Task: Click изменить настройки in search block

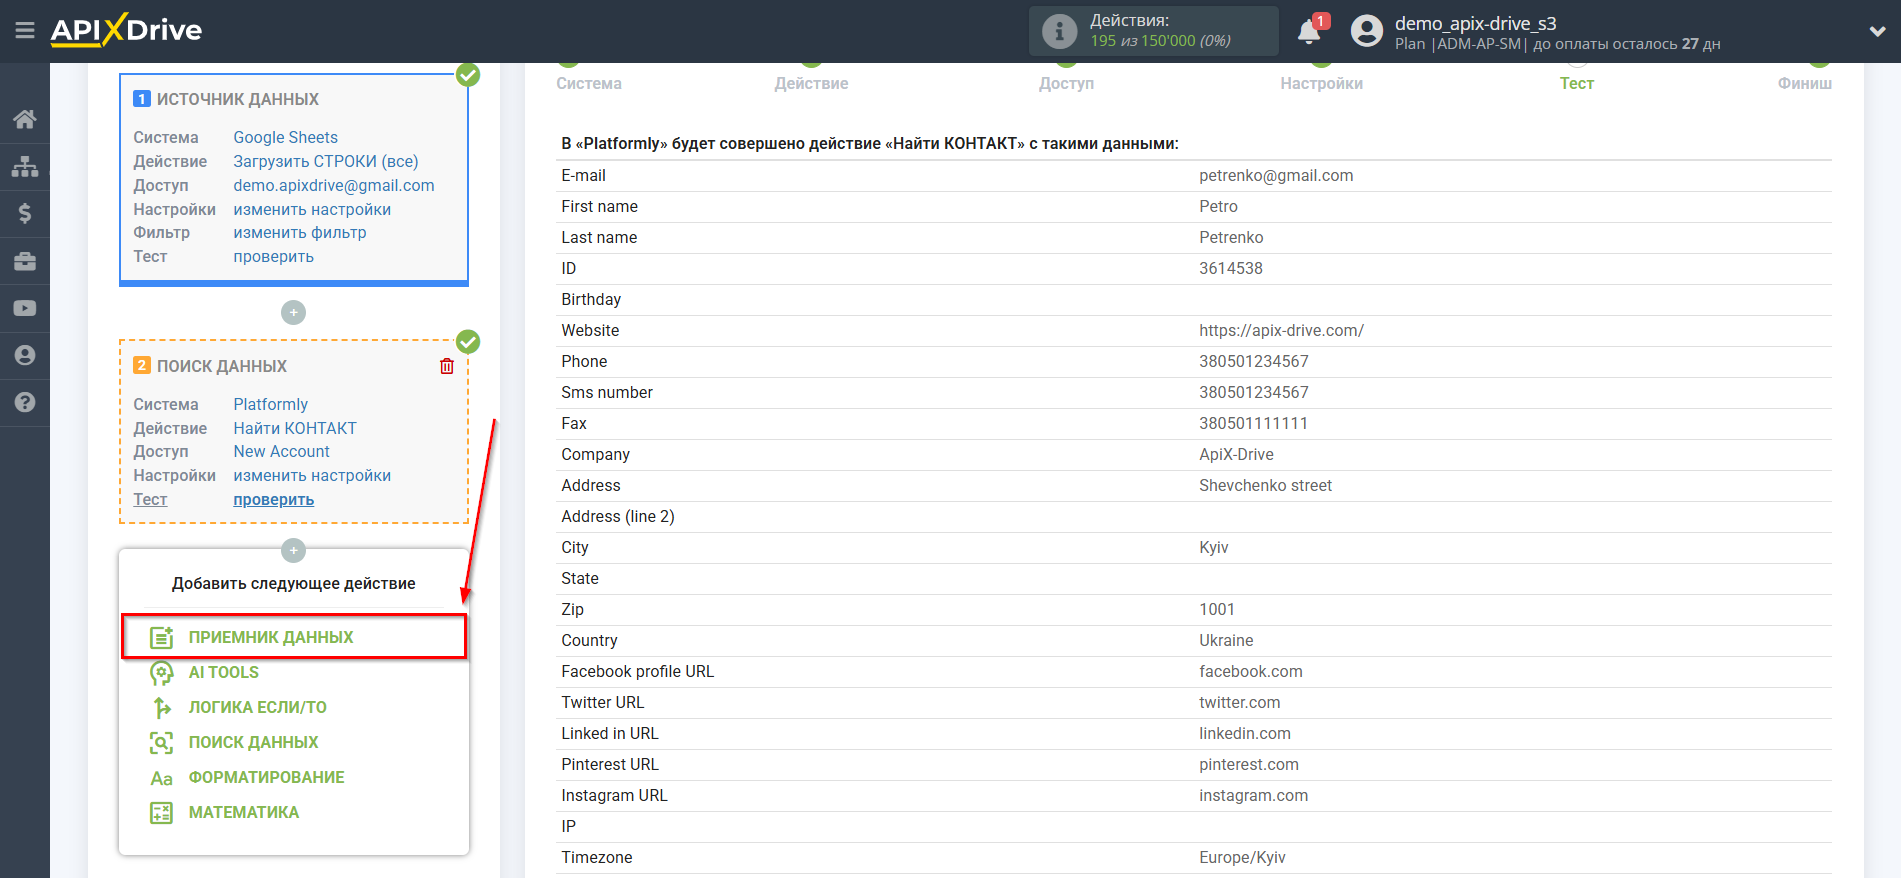Action: [x=312, y=475]
